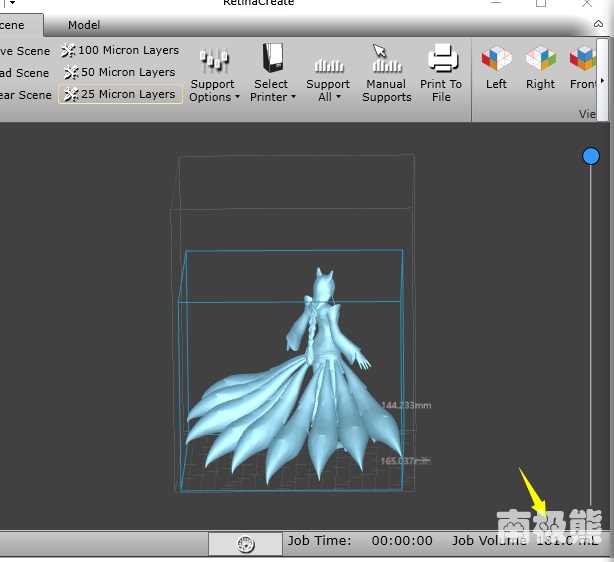Switch to Left view cube
614x562 pixels.
tap(496, 58)
